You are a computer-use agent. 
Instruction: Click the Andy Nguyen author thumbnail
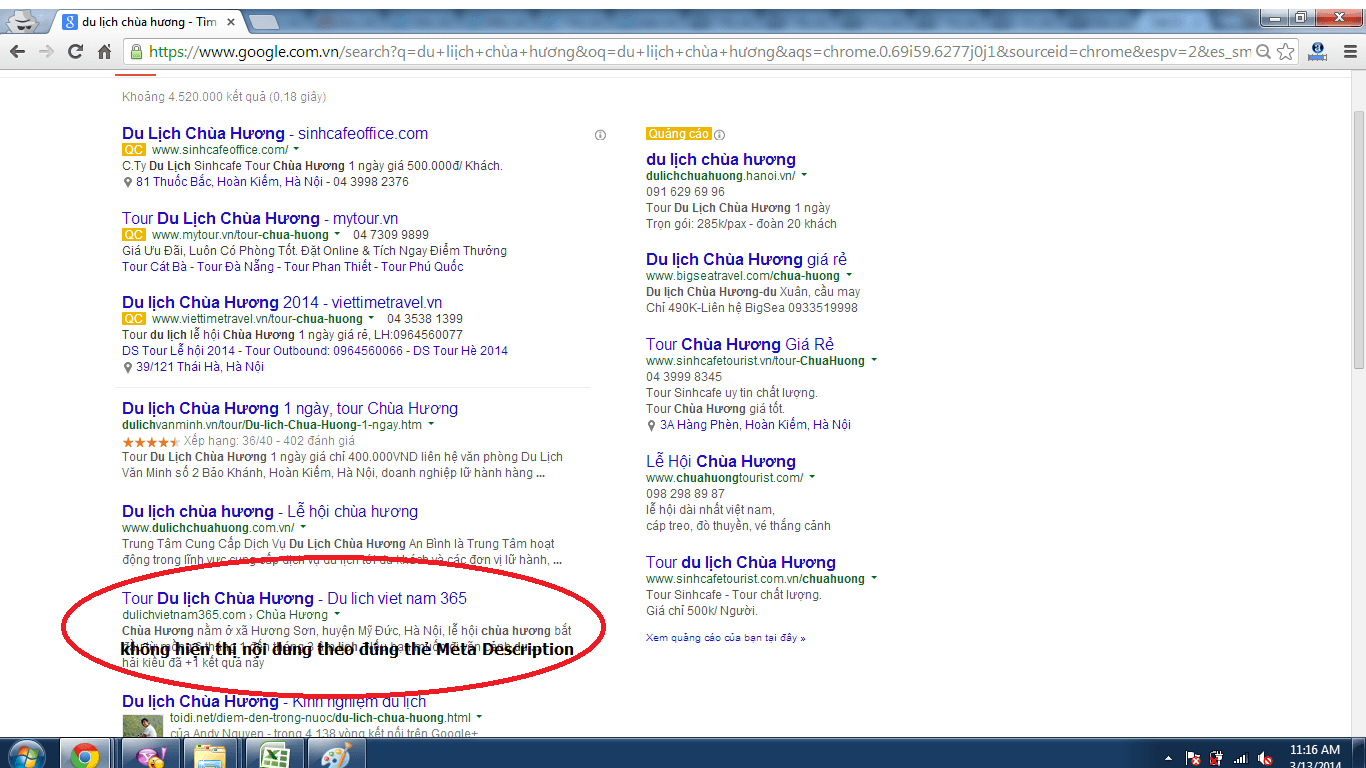tap(143, 728)
